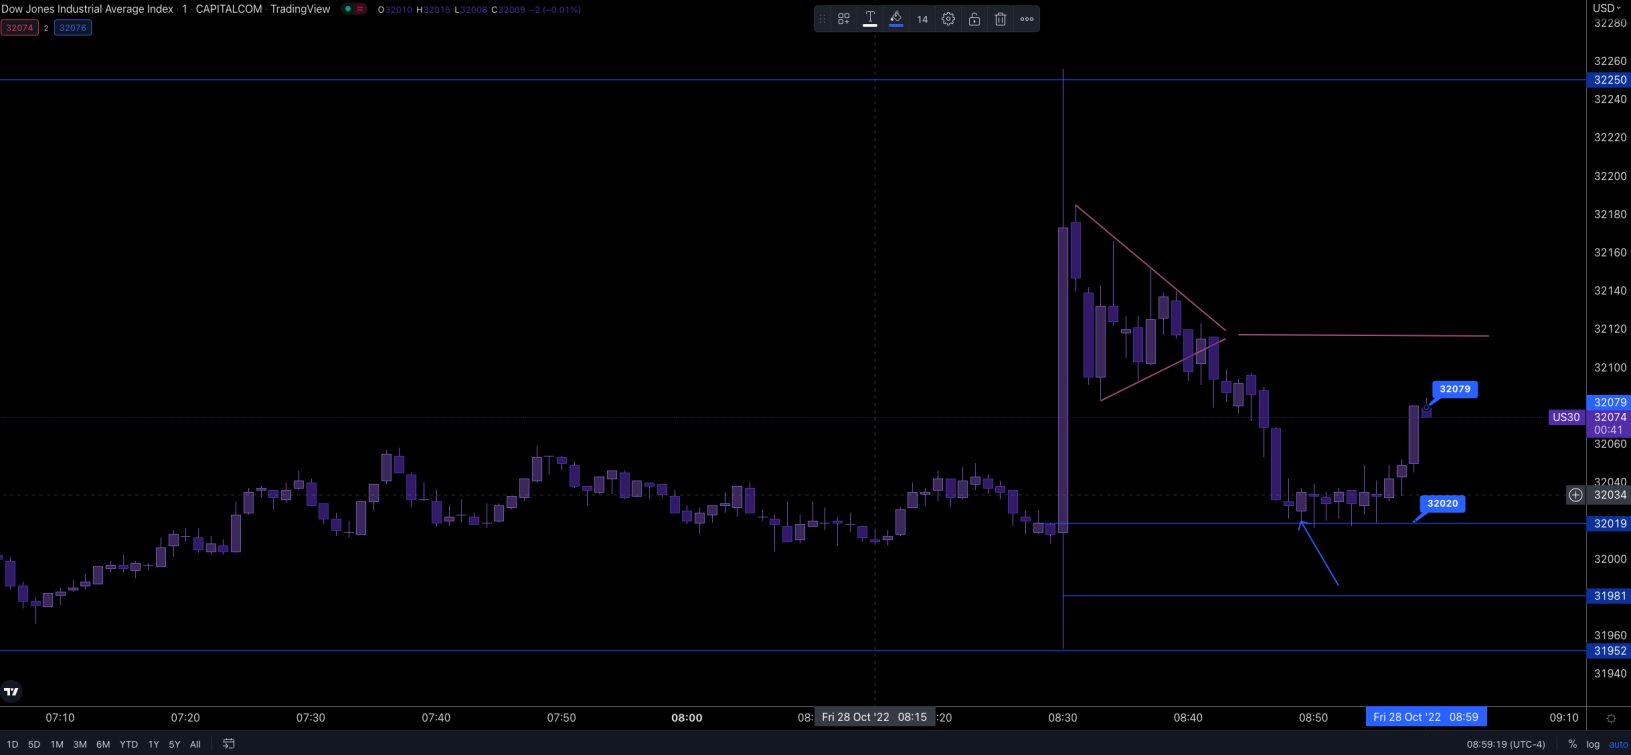Set chart range to 3M
The image size is (1631, 755).
pyautogui.click(x=80, y=744)
